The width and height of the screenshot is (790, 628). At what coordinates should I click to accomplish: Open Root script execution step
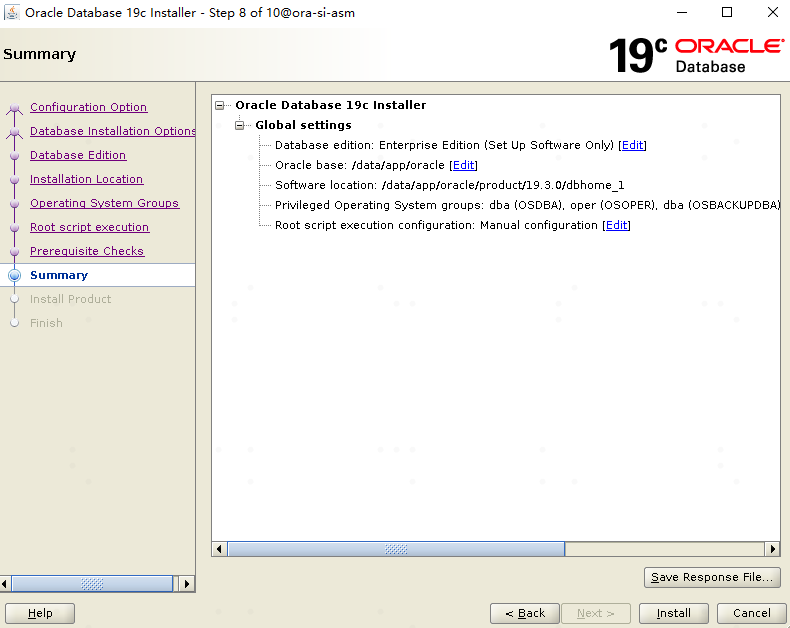click(90, 227)
